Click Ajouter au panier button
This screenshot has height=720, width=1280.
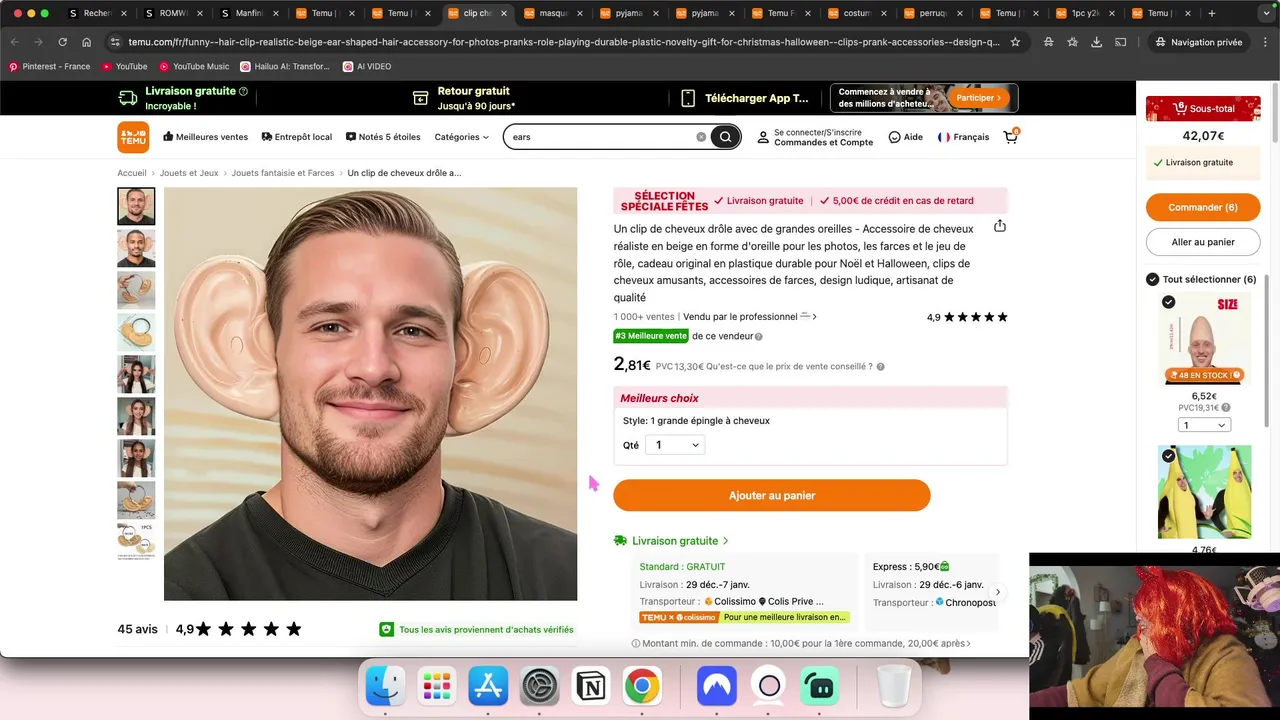[772, 495]
